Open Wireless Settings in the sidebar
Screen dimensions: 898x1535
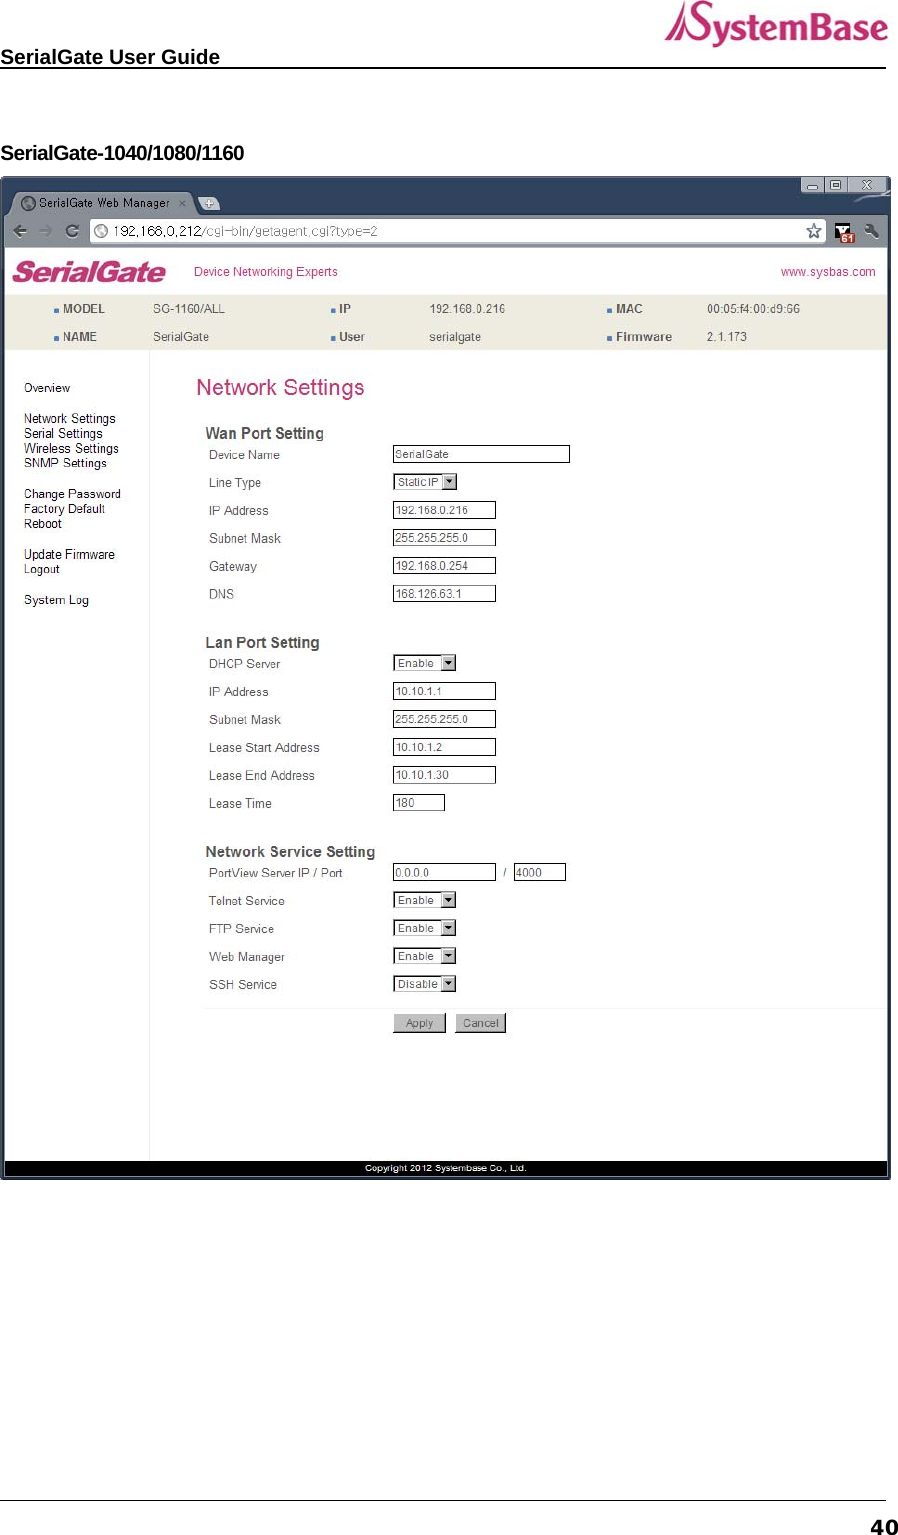click(71, 448)
